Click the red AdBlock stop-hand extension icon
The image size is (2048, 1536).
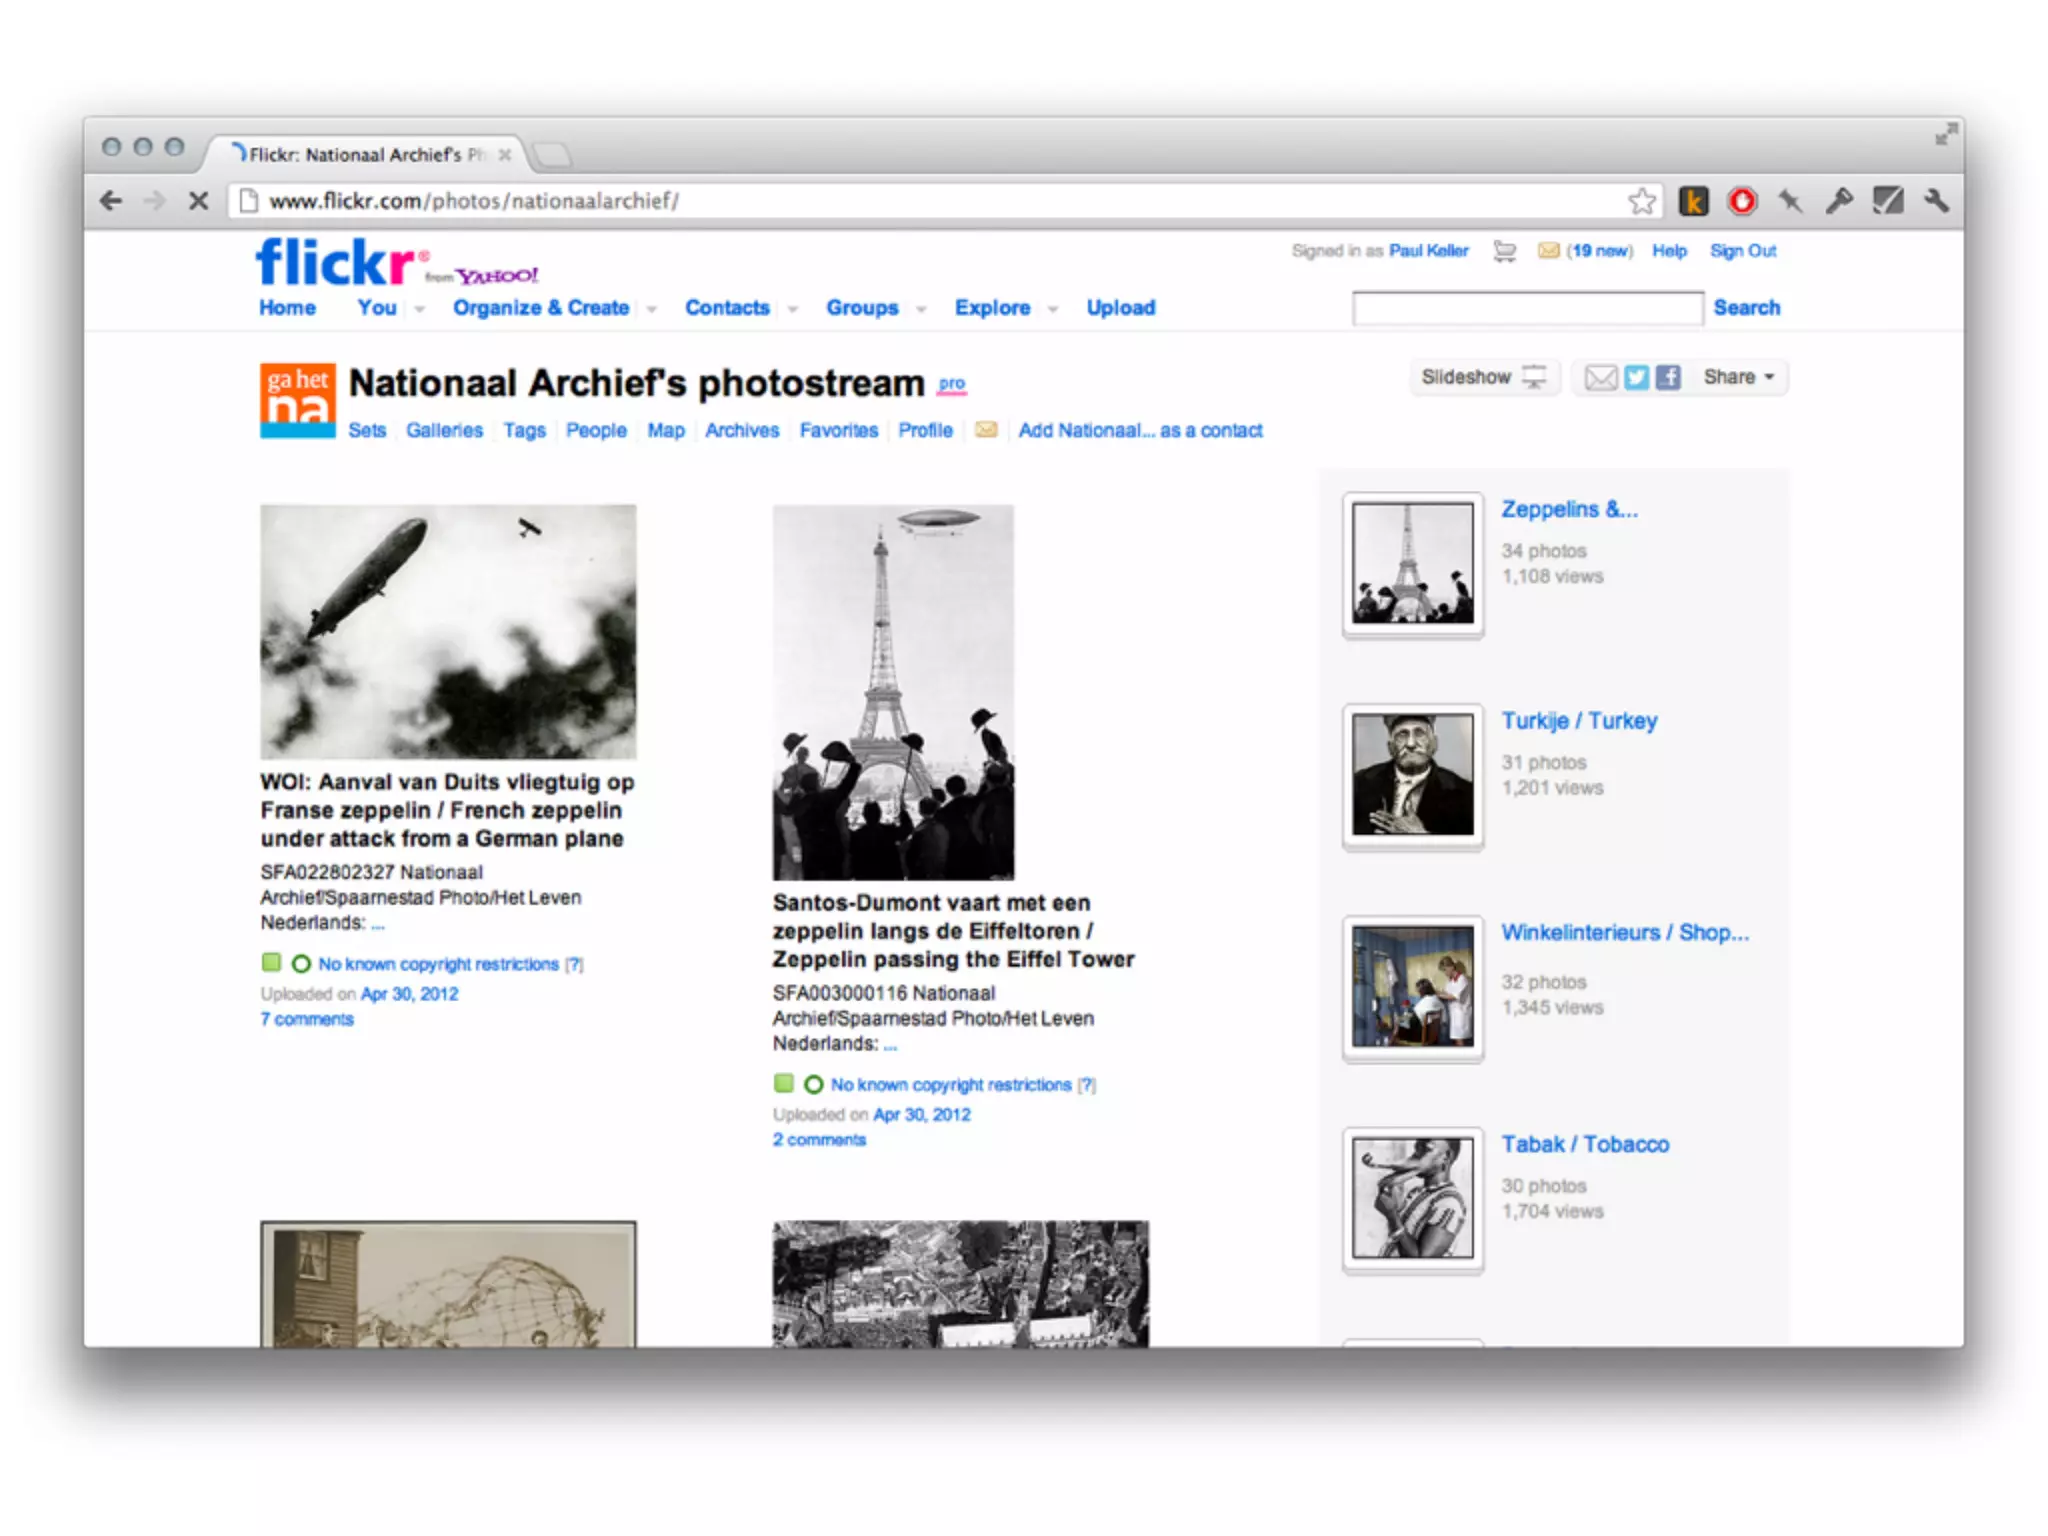click(1742, 201)
